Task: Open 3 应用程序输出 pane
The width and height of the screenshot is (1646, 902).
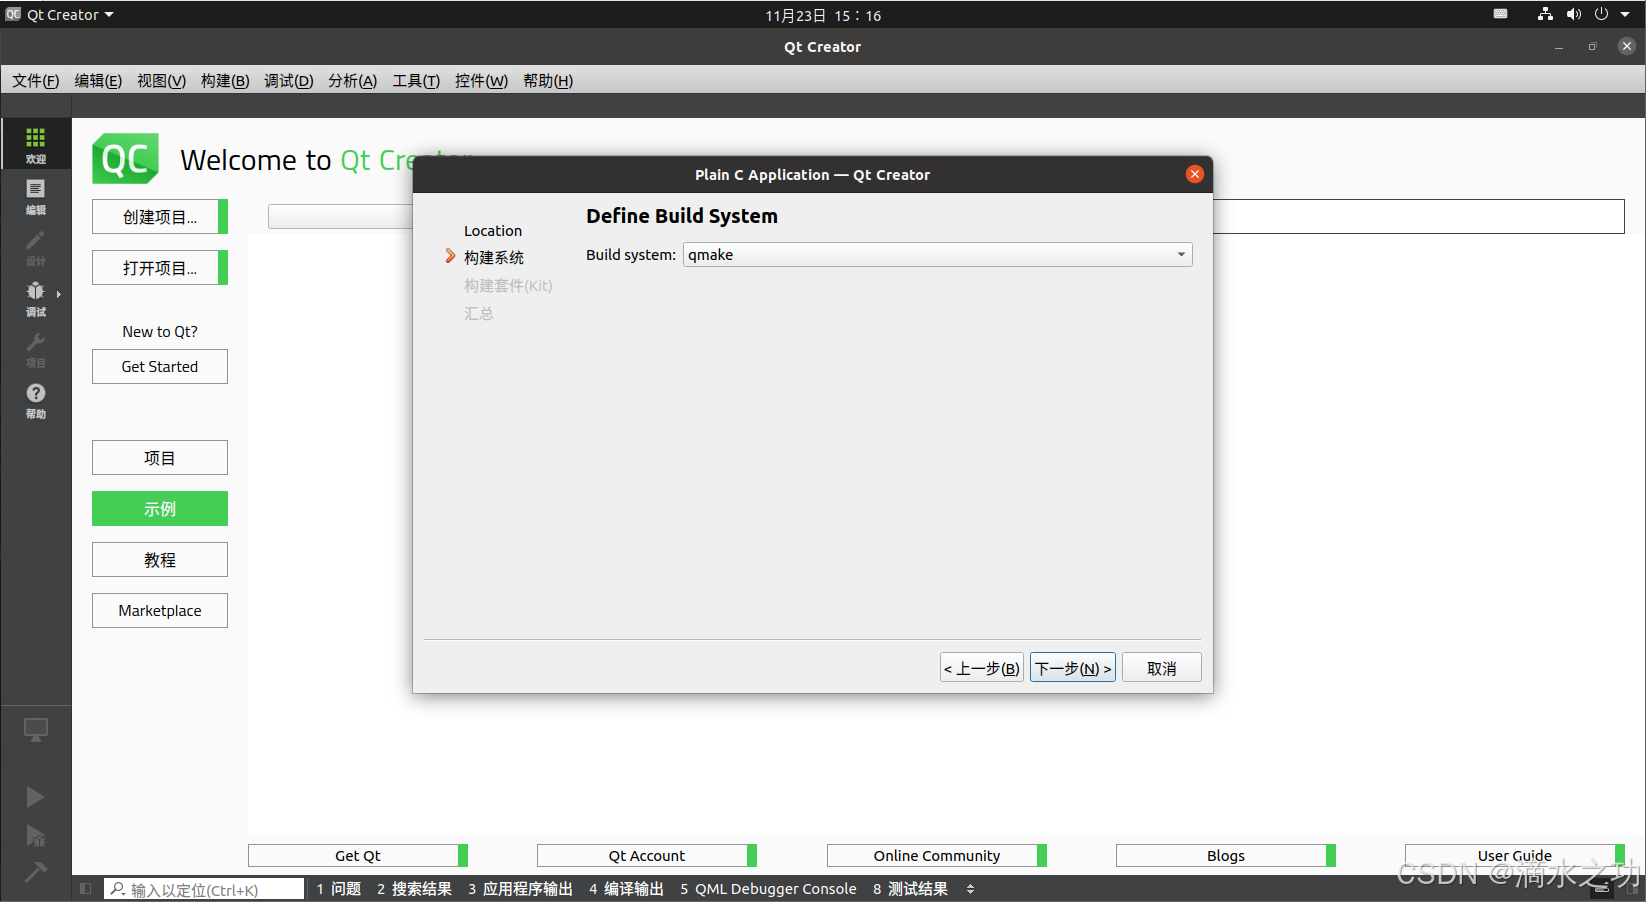Action: point(520,889)
